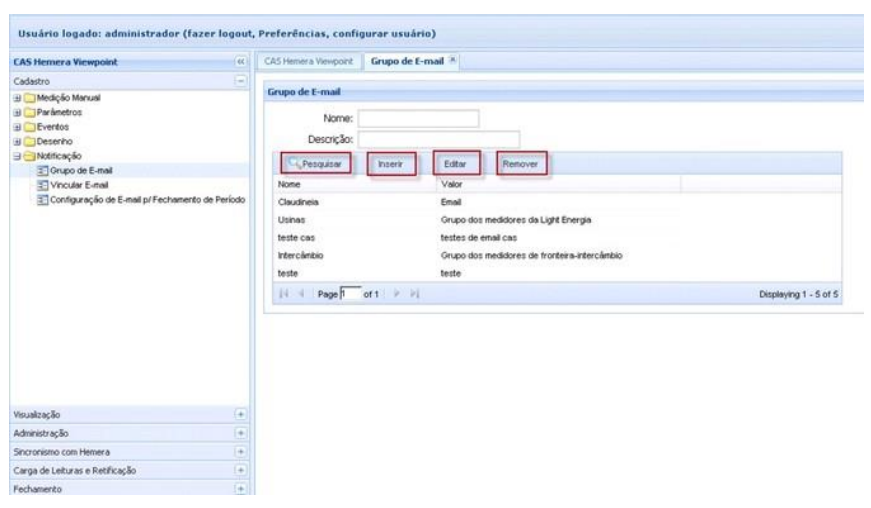
Task: Expand the Parâmetros tree folder
Action: (17, 113)
